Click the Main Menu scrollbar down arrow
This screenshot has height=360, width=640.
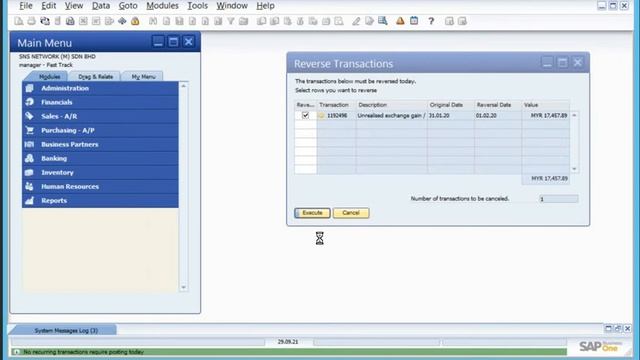(183, 287)
